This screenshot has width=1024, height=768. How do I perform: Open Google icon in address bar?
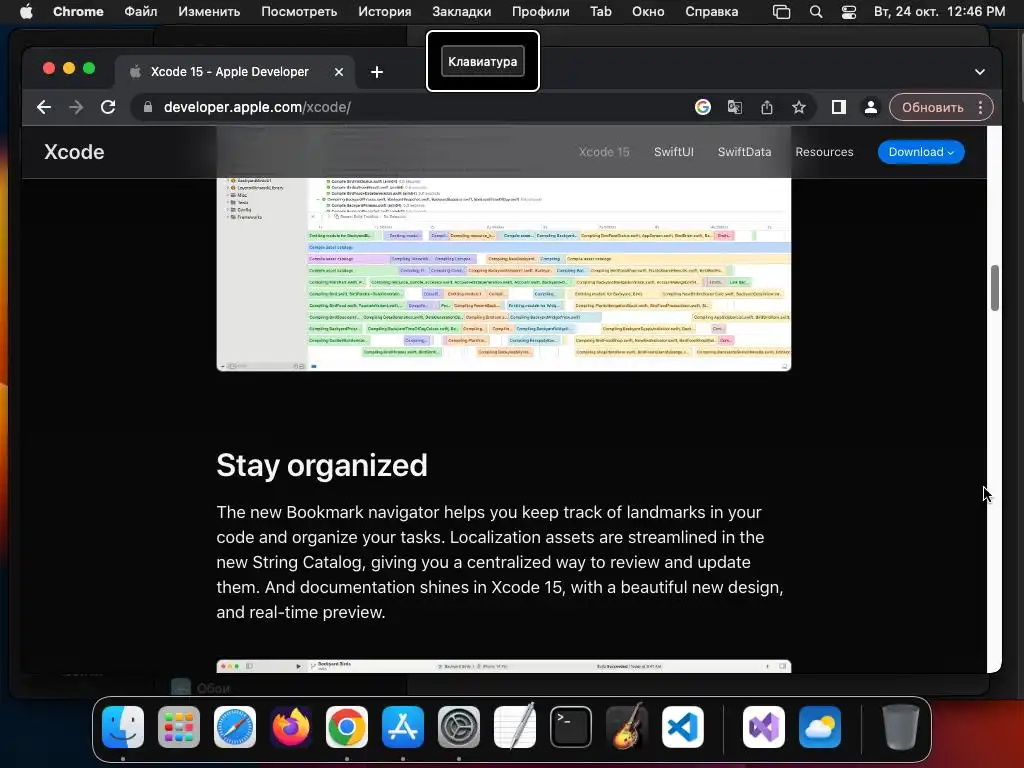point(703,107)
